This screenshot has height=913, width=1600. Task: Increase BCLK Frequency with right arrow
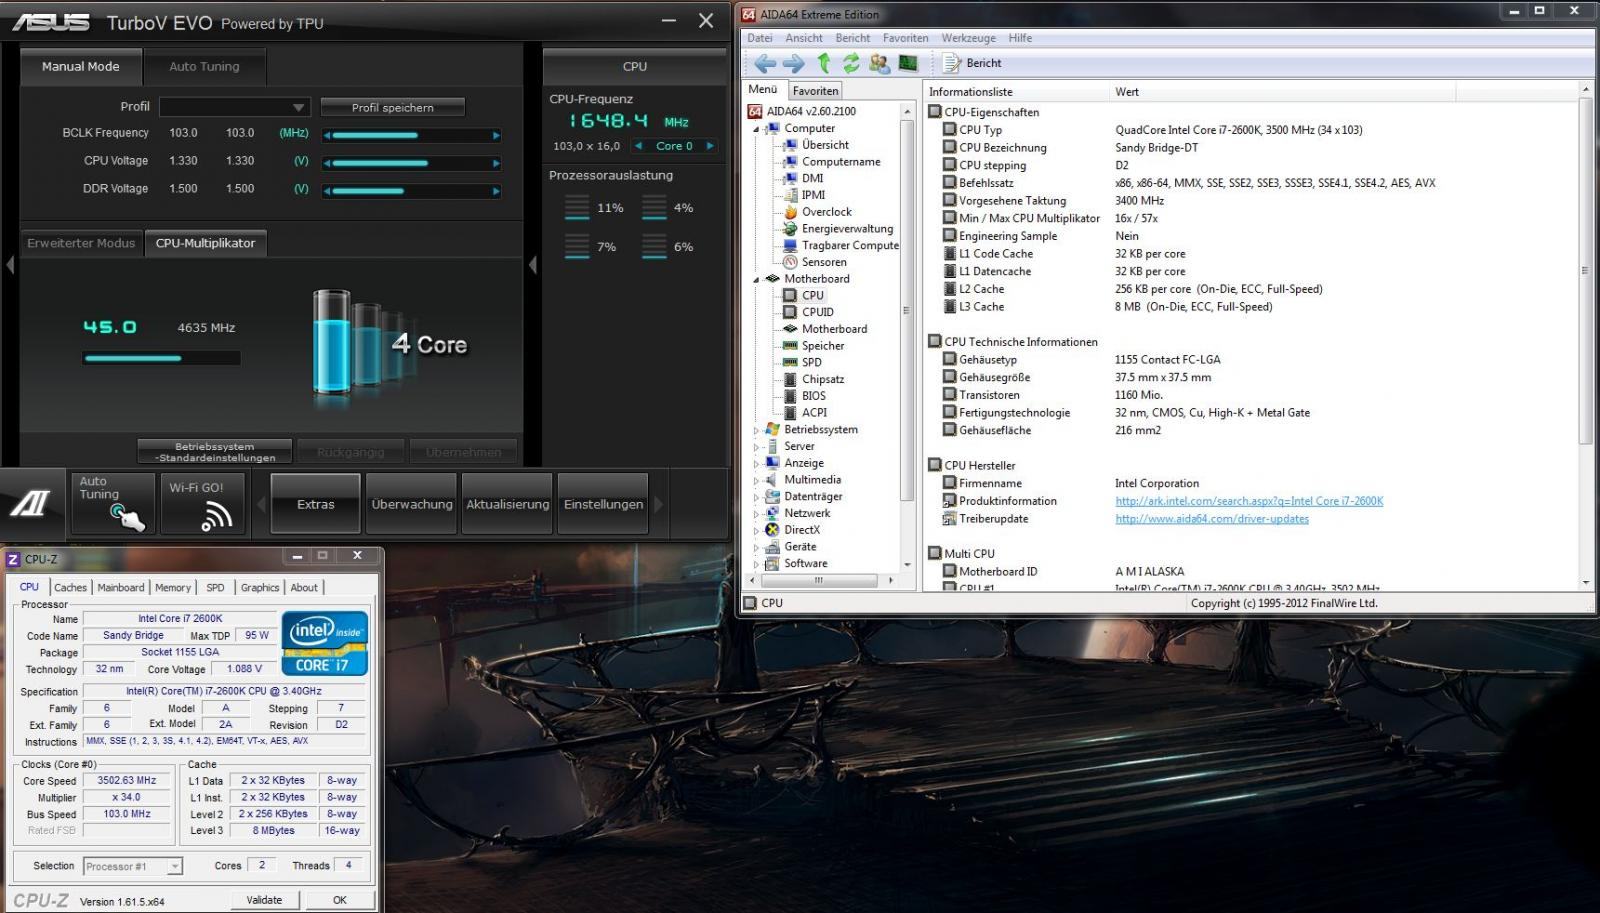496,135
